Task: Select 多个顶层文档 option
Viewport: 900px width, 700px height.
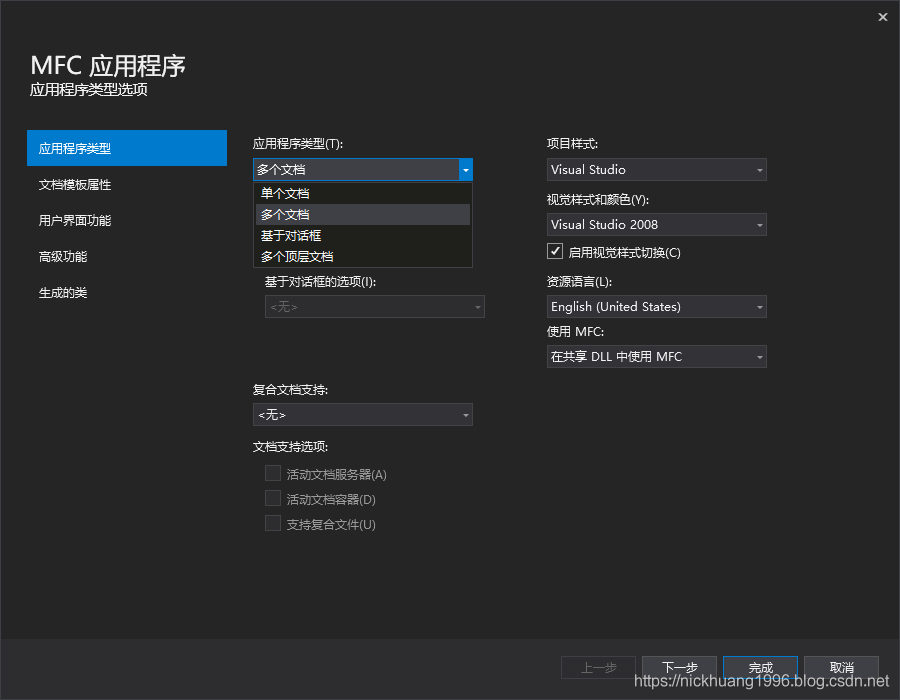Action: [x=363, y=256]
